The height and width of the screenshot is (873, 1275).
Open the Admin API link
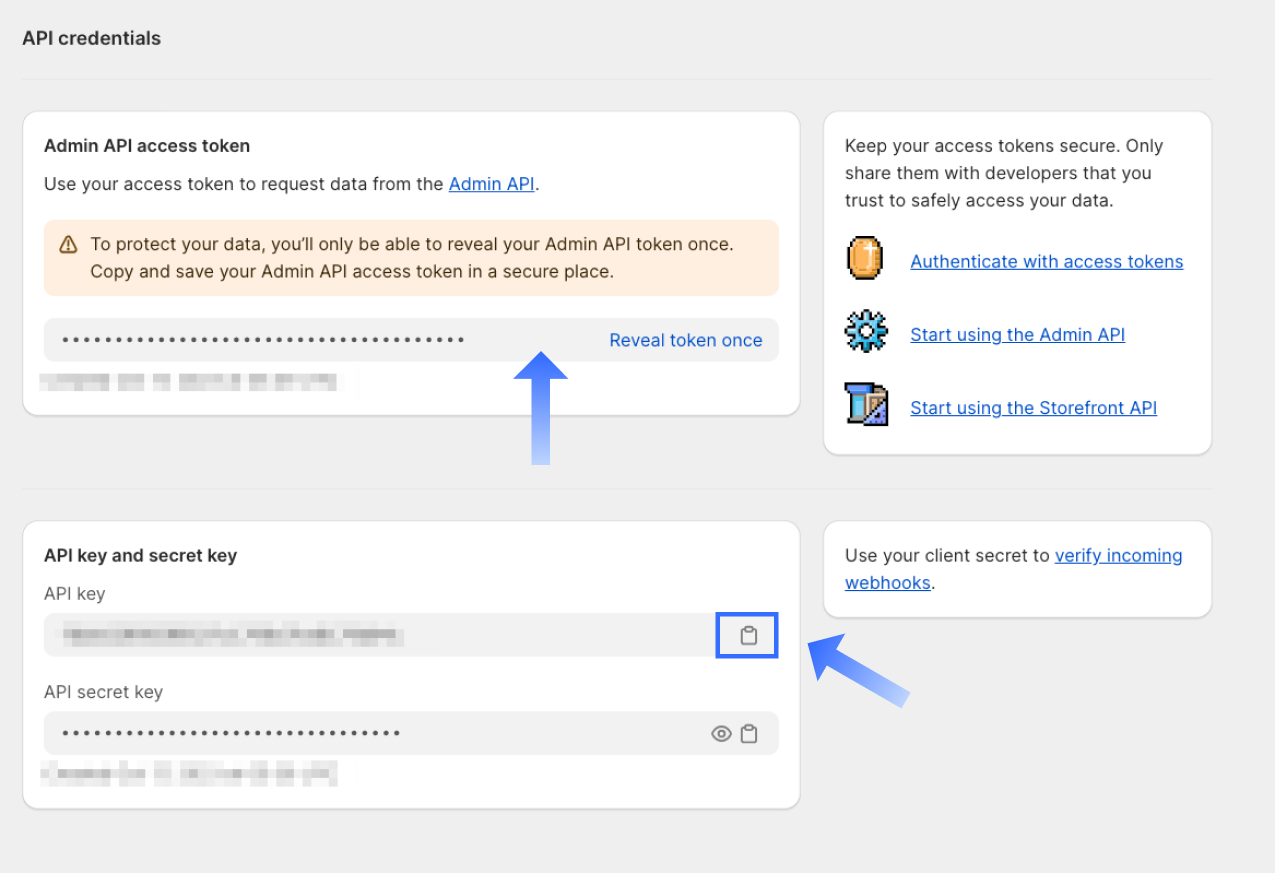pyautogui.click(x=491, y=184)
